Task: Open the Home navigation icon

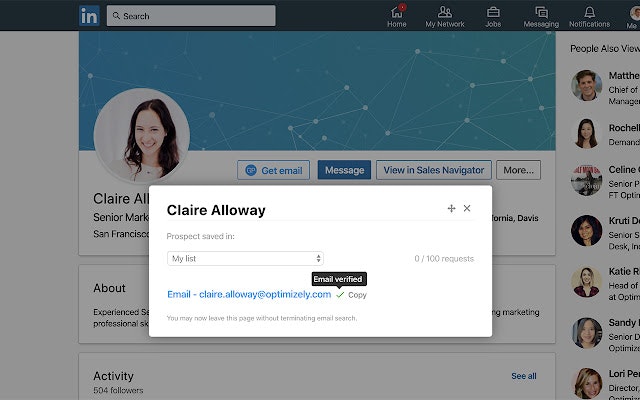Action: [397, 17]
